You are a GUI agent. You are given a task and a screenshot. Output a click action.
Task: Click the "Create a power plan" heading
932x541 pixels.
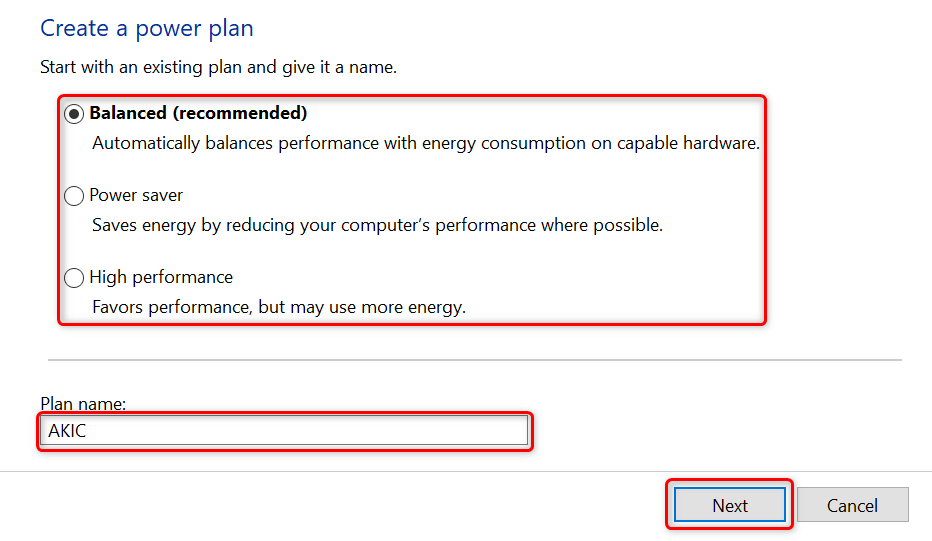pos(147,28)
